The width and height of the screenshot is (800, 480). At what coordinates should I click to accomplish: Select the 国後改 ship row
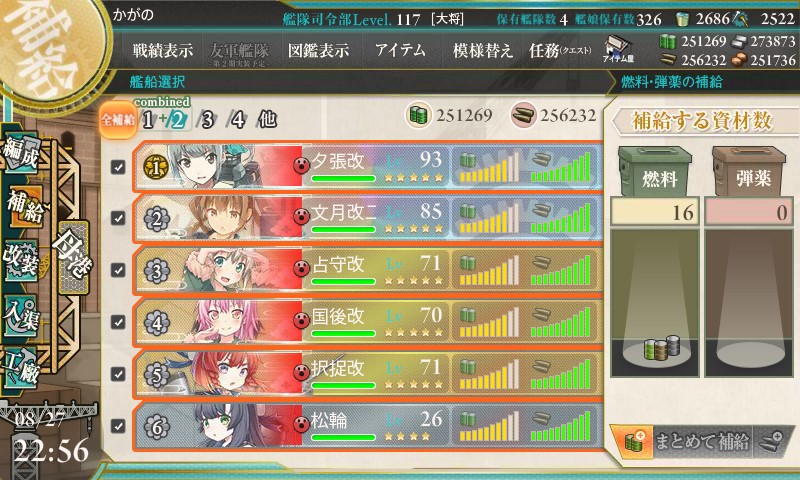pyautogui.click(x=368, y=322)
